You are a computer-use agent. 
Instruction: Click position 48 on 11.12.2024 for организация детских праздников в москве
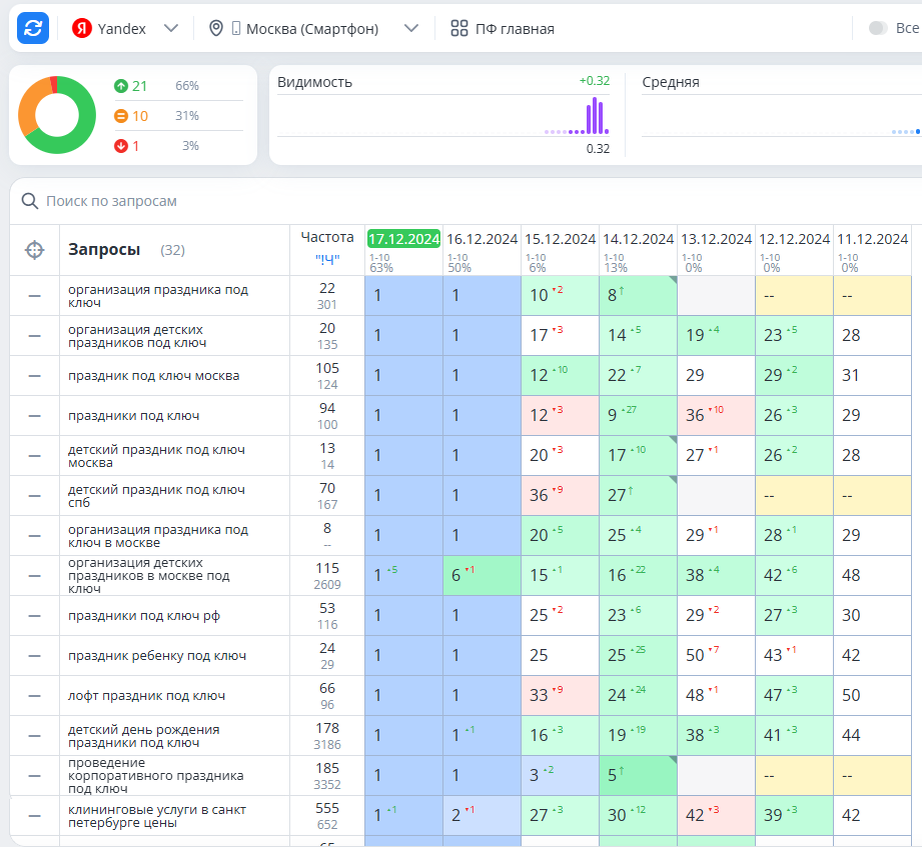(x=851, y=575)
